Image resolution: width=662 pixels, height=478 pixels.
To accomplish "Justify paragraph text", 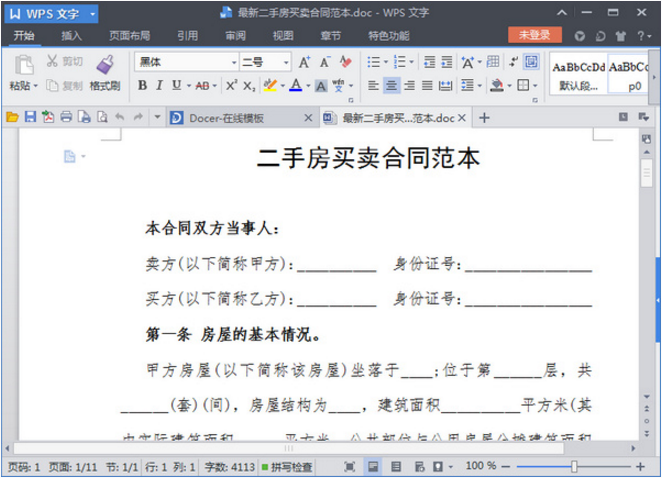I will [427, 86].
